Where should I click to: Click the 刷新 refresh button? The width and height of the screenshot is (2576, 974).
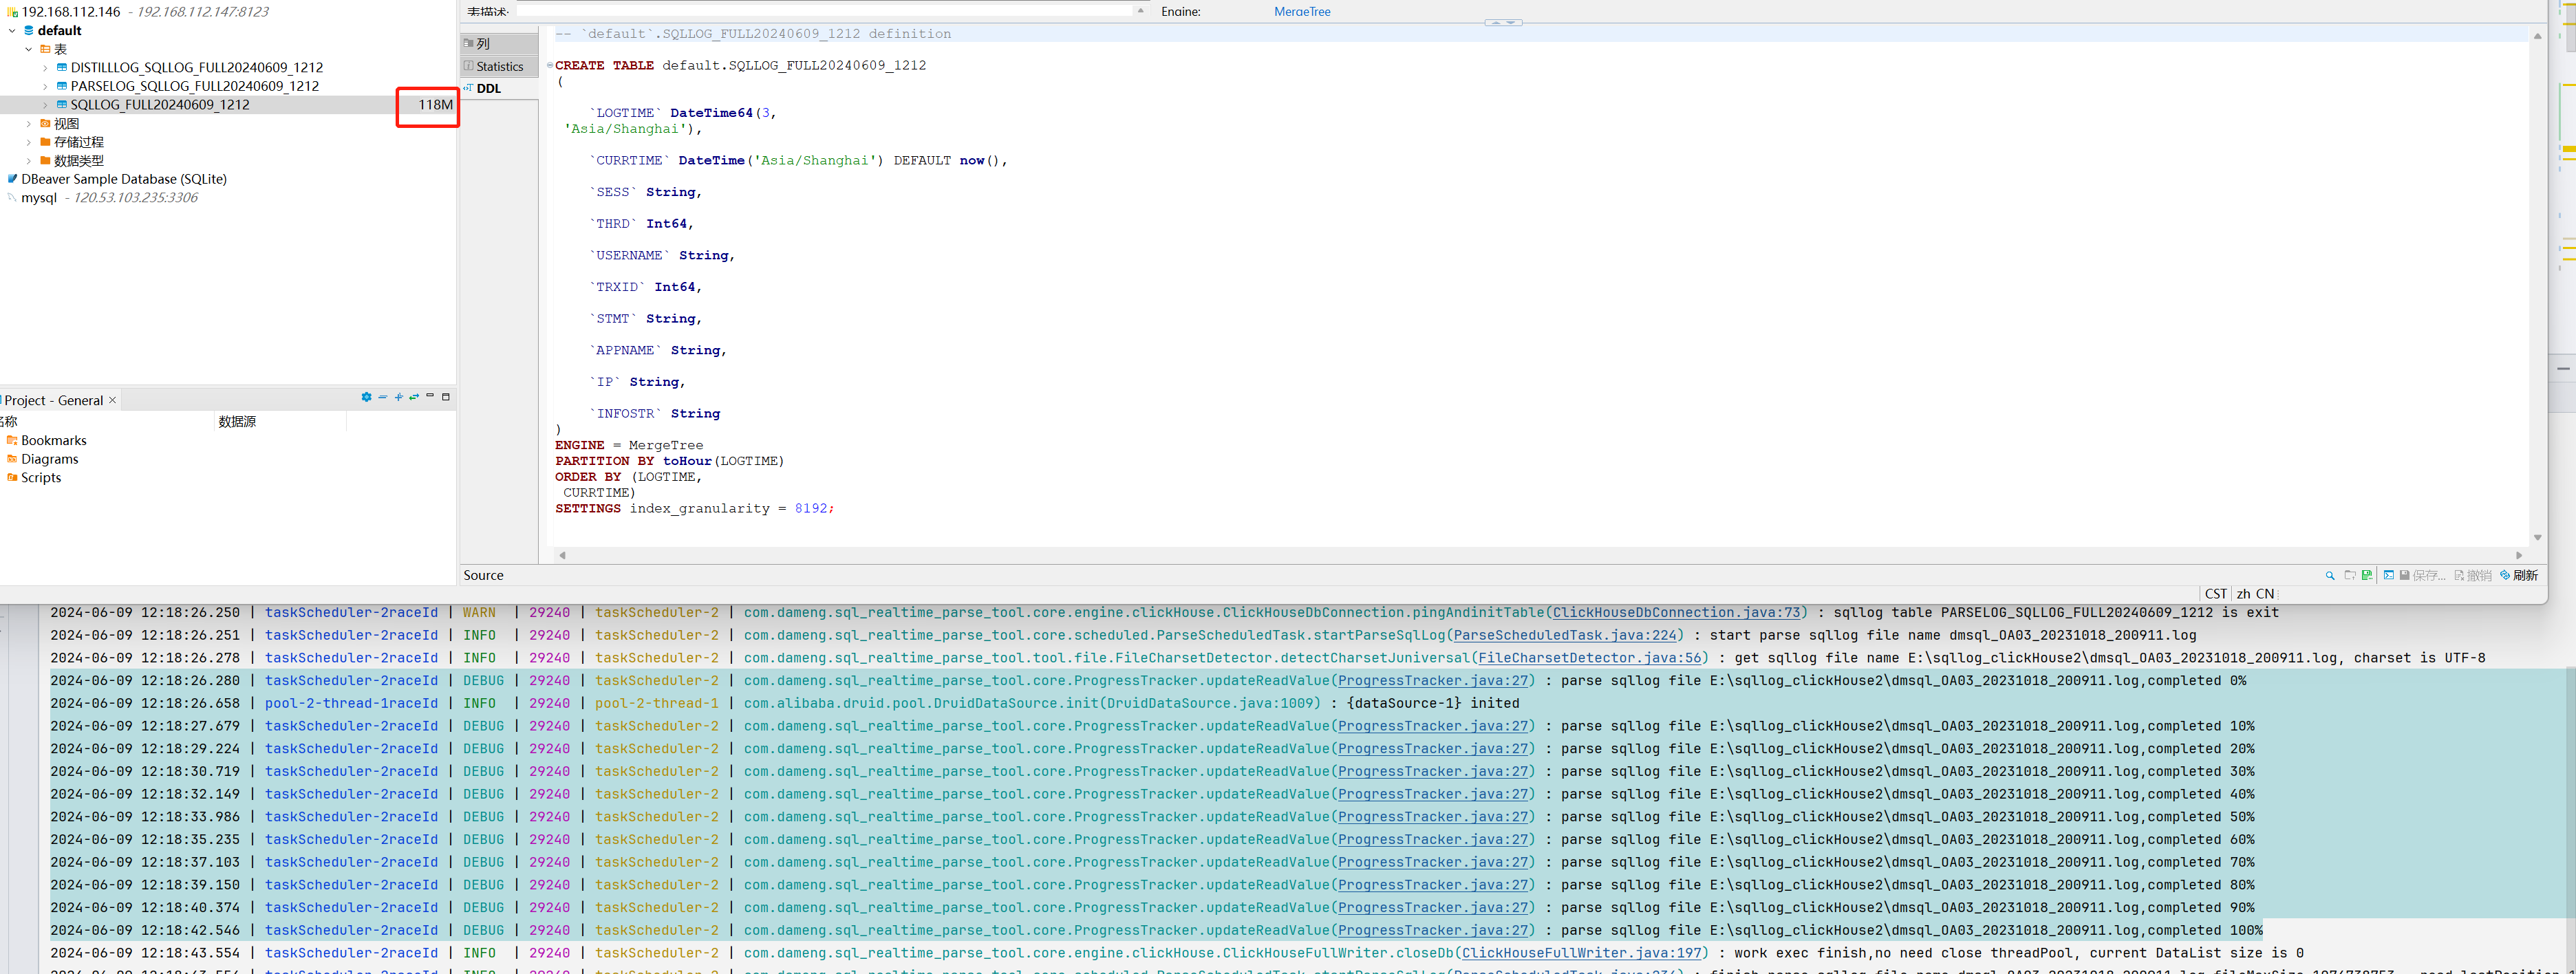[x=2519, y=575]
